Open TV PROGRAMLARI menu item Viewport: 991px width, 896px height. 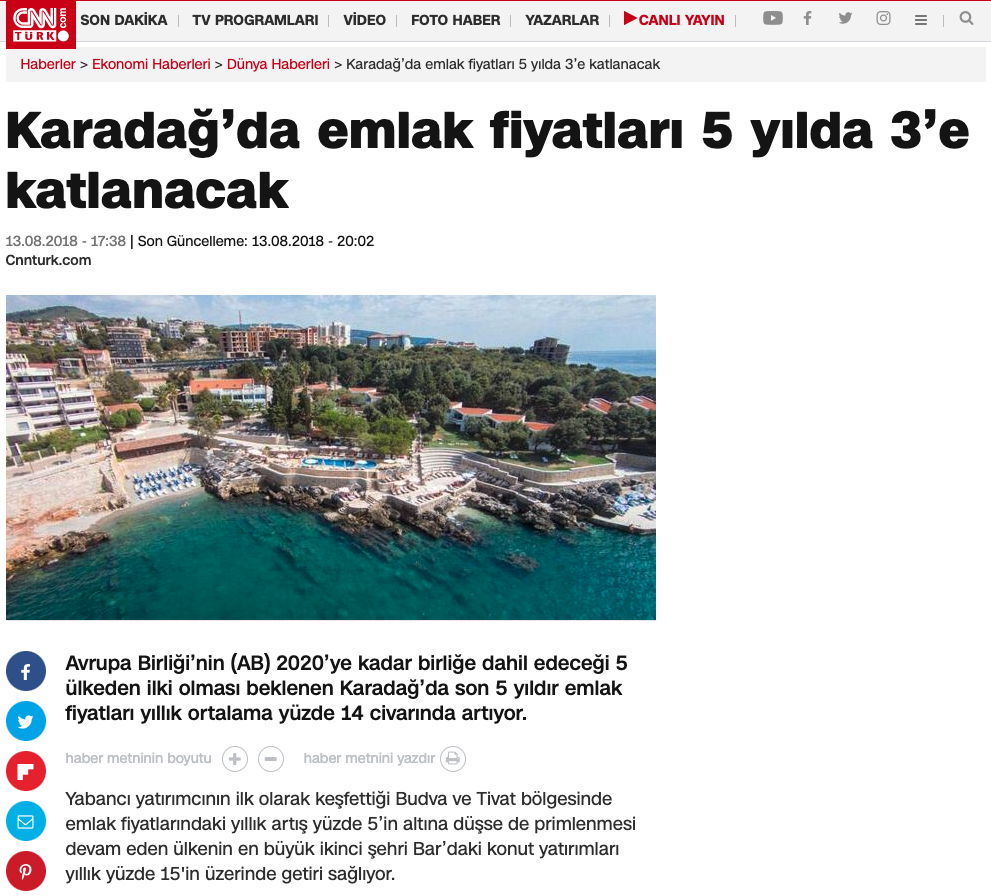pyautogui.click(x=255, y=20)
